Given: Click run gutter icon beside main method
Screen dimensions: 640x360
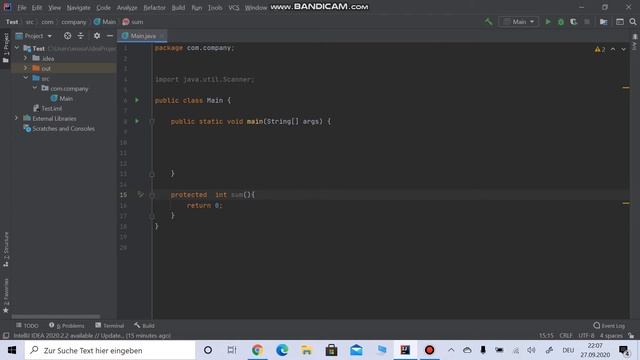Looking at the screenshot, I should 137,121.
